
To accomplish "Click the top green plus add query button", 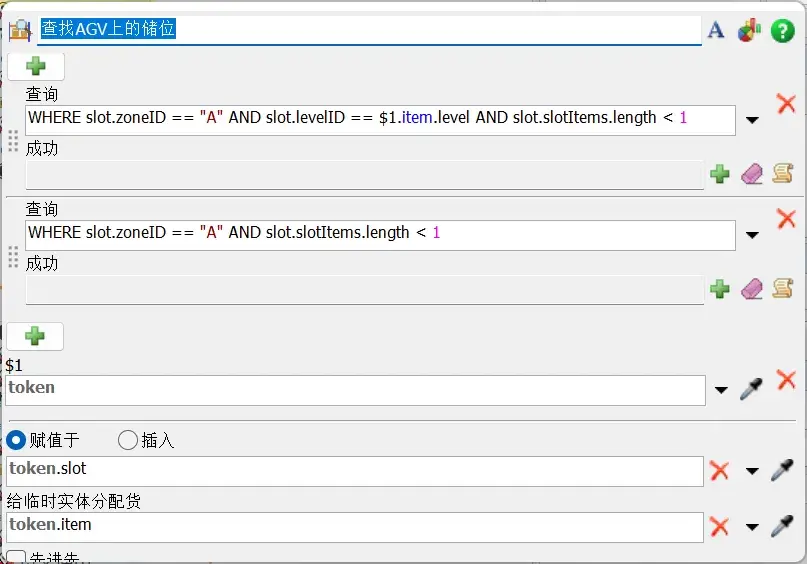I will [36, 67].
